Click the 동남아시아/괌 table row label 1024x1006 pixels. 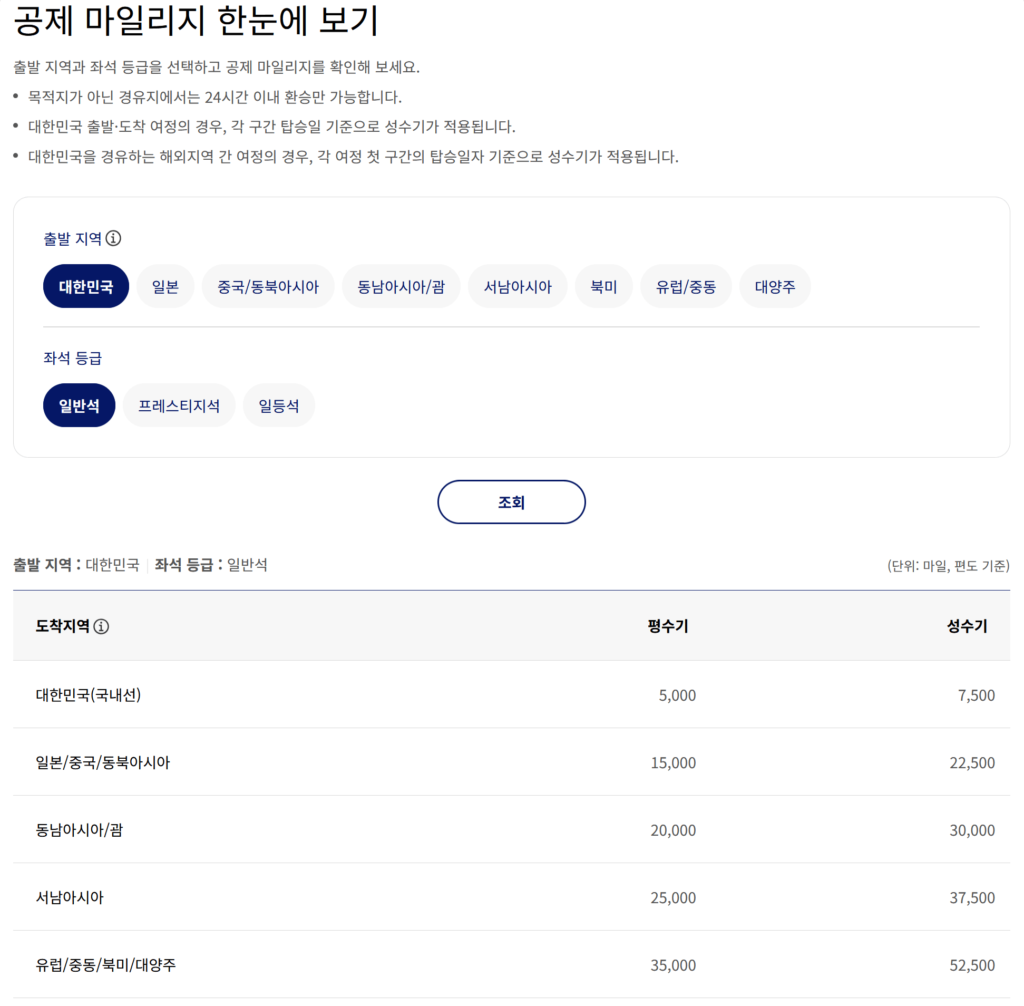[x=79, y=830]
